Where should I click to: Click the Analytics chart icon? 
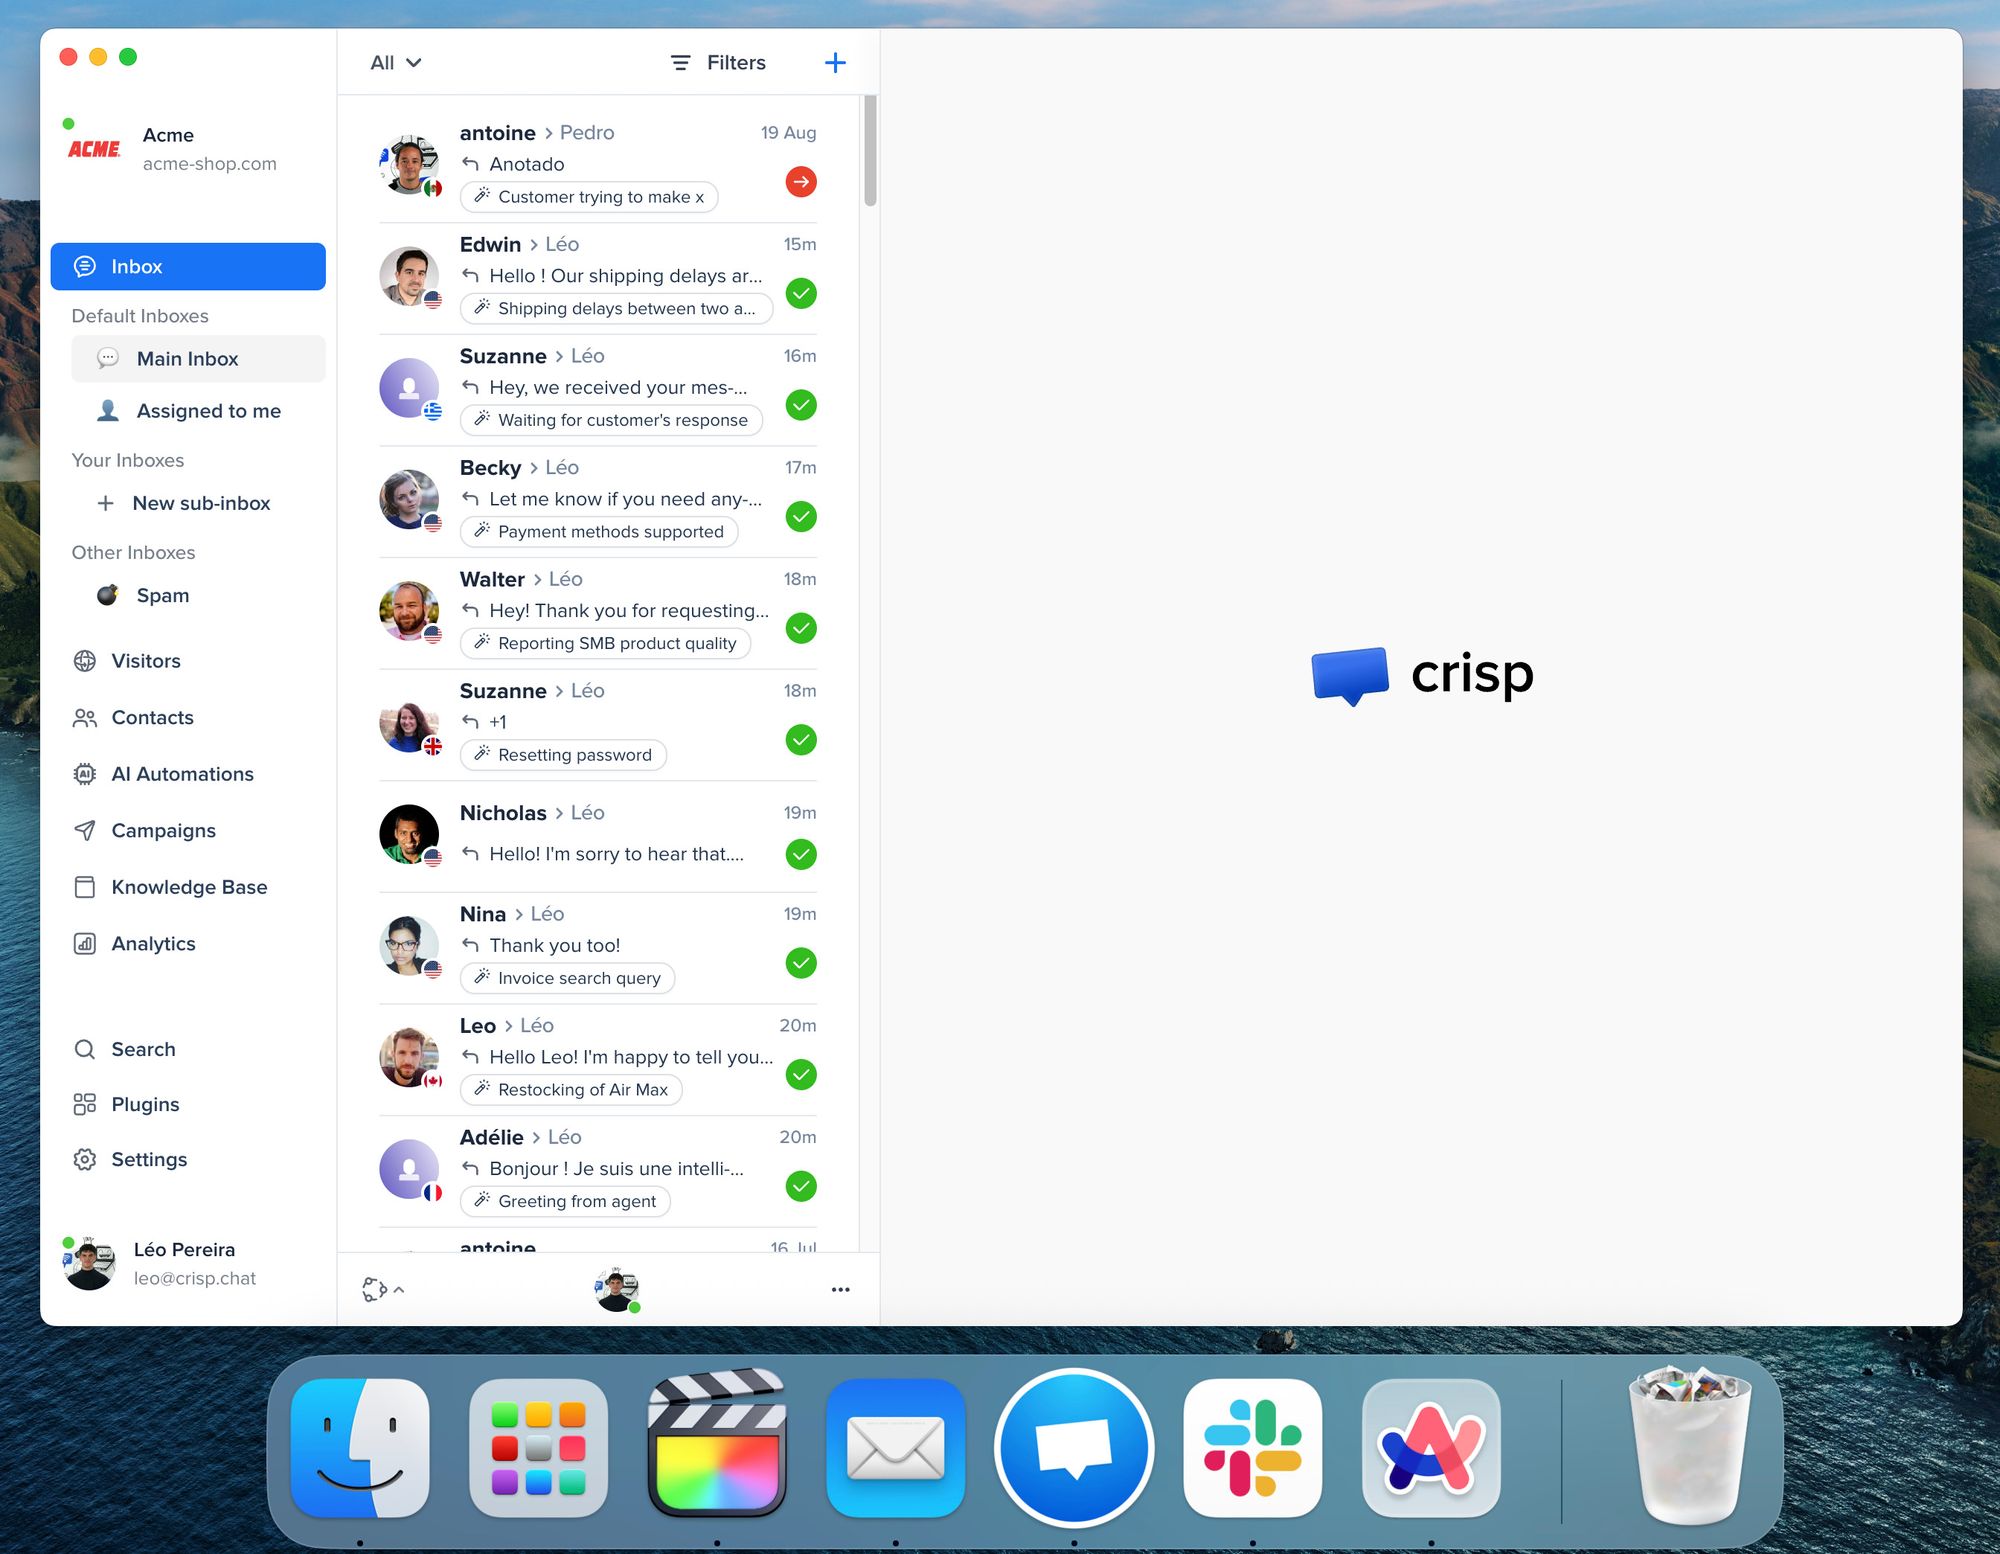(85, 944)
